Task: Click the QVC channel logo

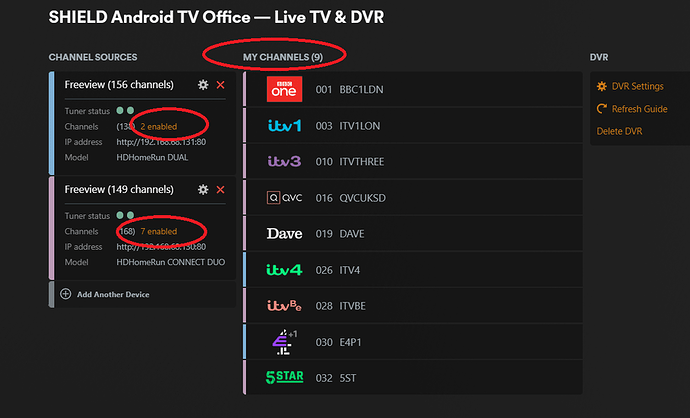Action: click(284, 198)
